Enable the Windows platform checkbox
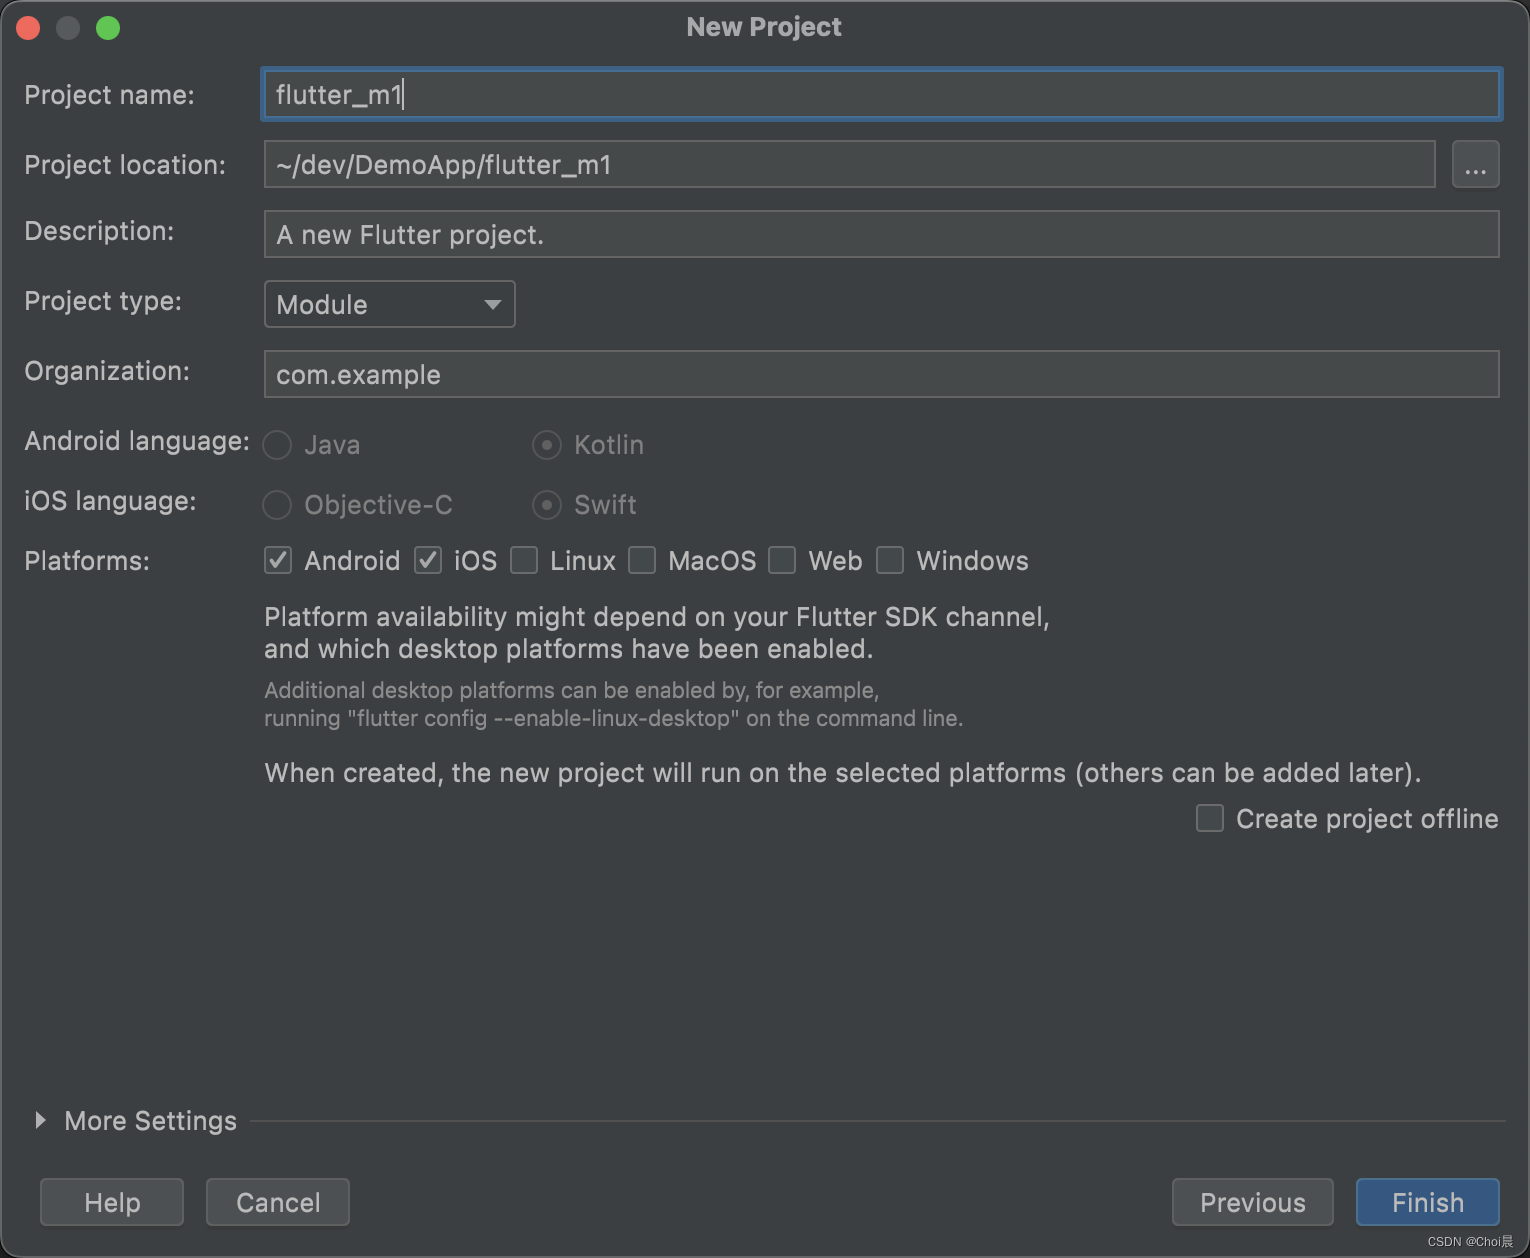Image resolution: width=1530 pixels, height=1258 pixels. 890,561
